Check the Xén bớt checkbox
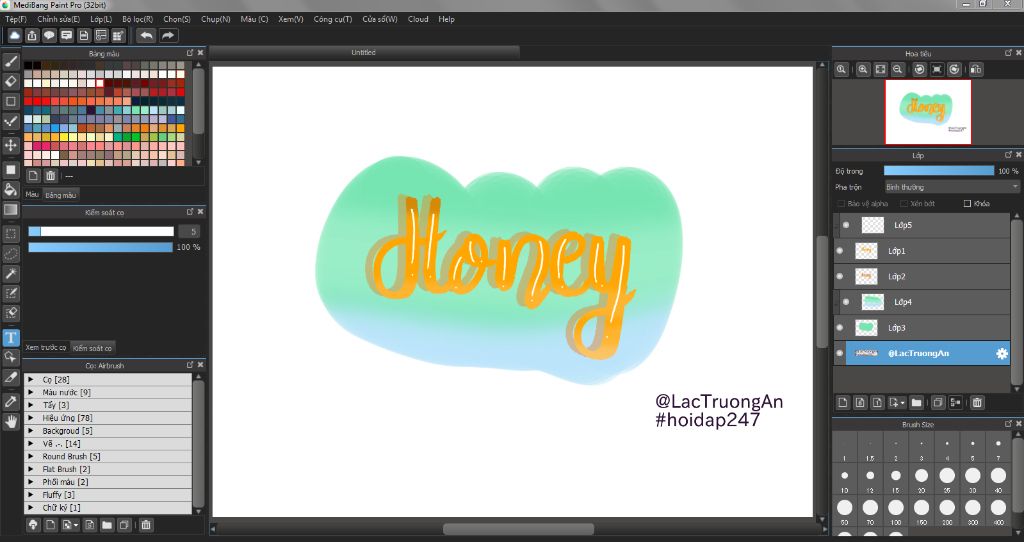The image size is (1024, 542). point(904,204)
